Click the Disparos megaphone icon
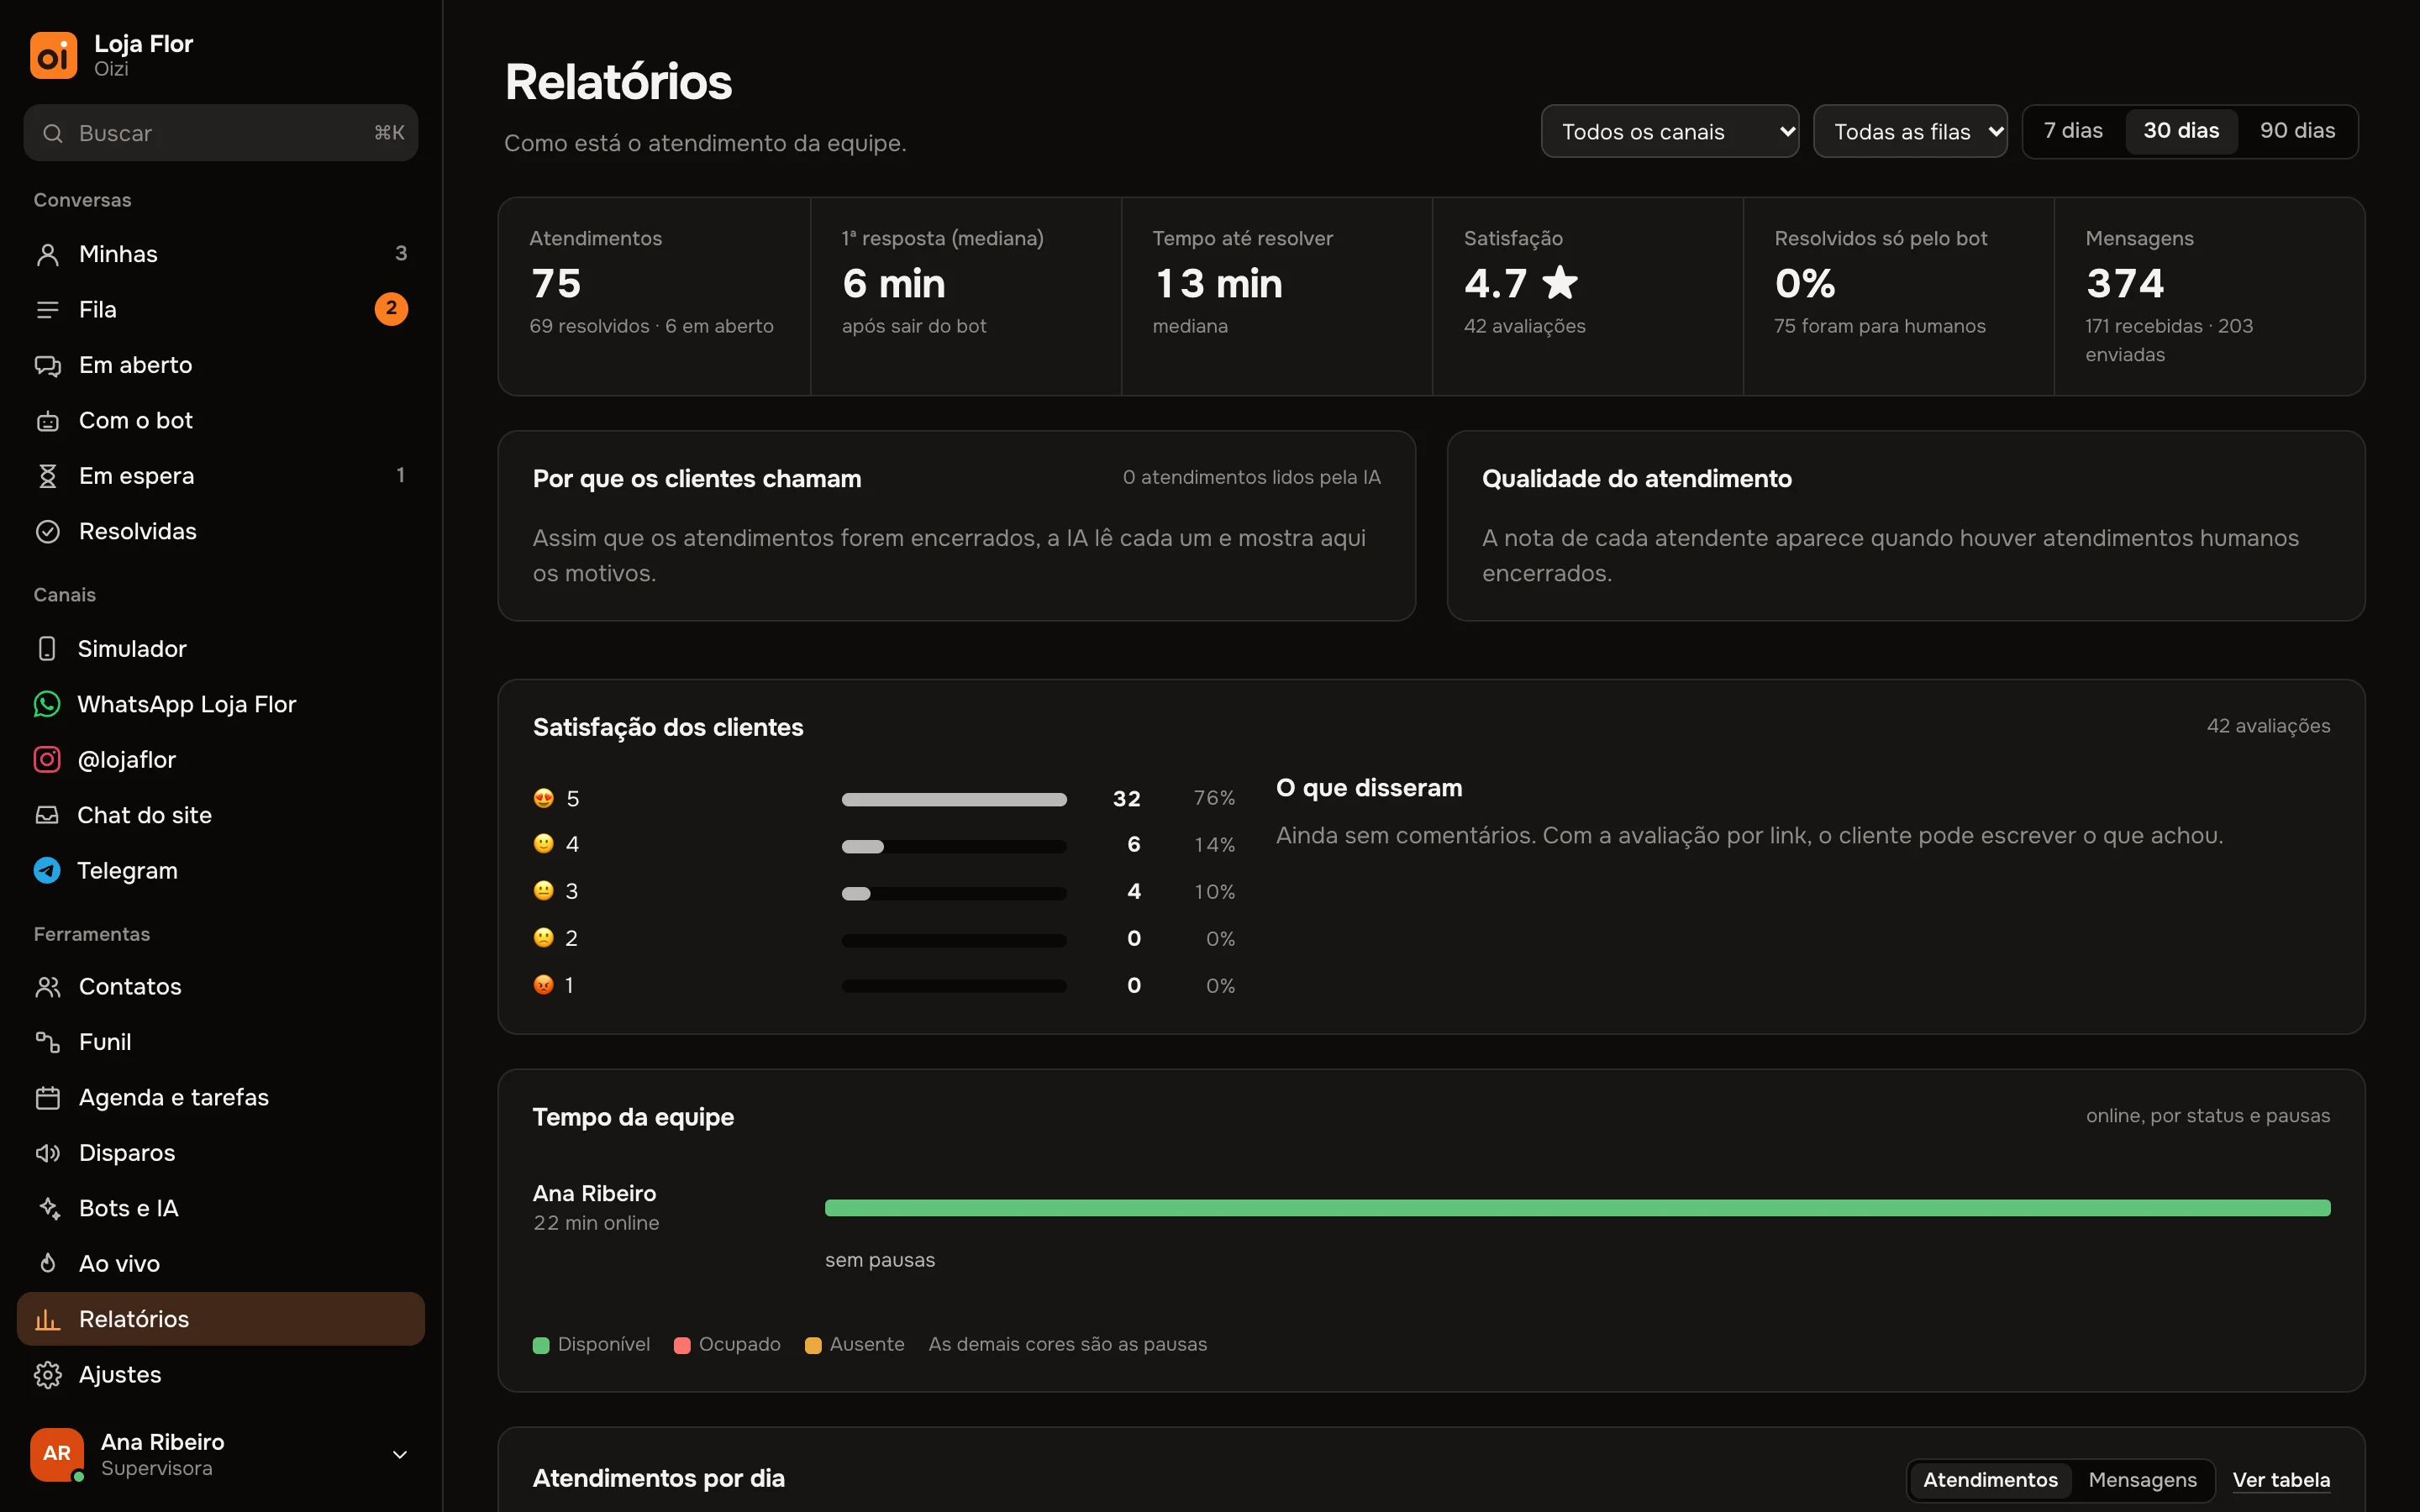2420x1512 pixels. pos(48,1153)
